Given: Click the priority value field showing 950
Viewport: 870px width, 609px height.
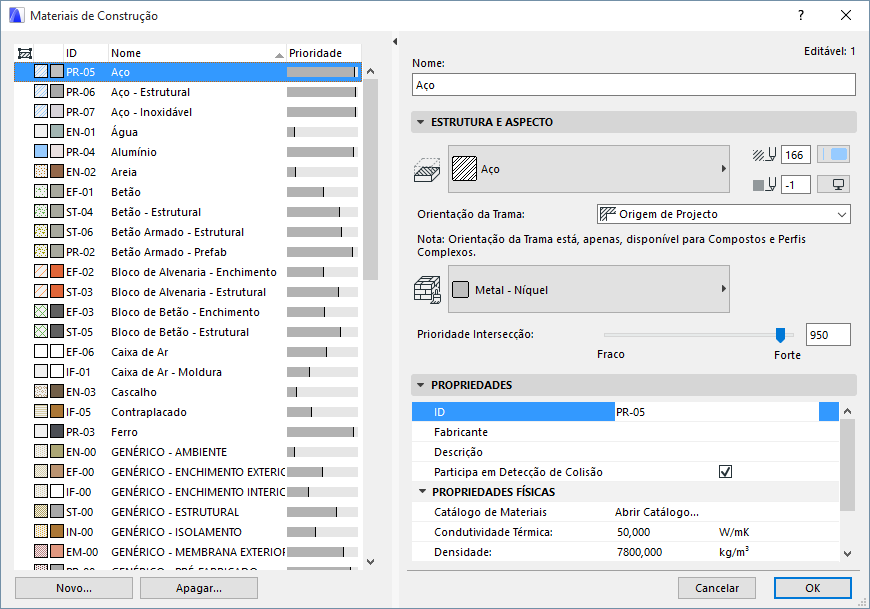Looking at the screenshot, I should click(x=828, y=334).
